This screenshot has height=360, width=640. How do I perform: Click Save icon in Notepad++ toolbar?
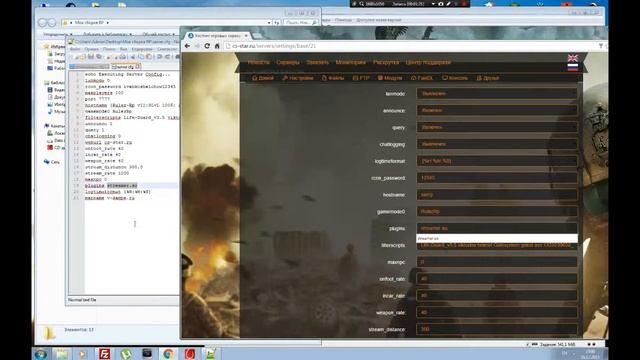[91, 57]
